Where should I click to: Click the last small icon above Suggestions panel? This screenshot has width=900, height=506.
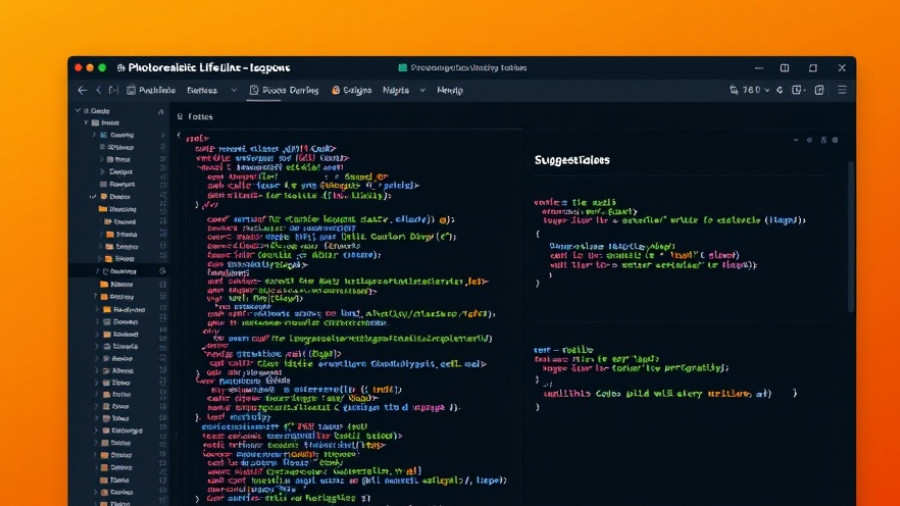pos(837,141)
